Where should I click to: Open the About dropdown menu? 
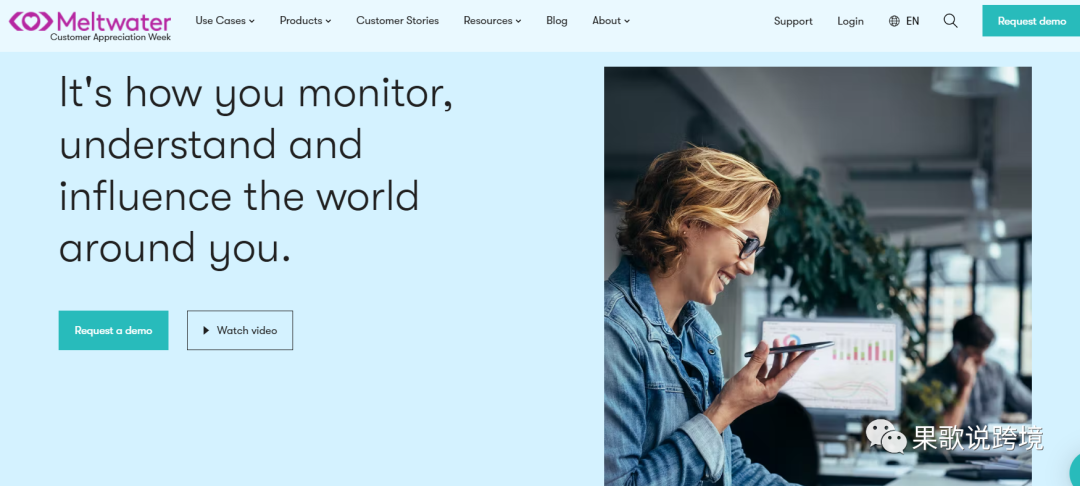611,21
